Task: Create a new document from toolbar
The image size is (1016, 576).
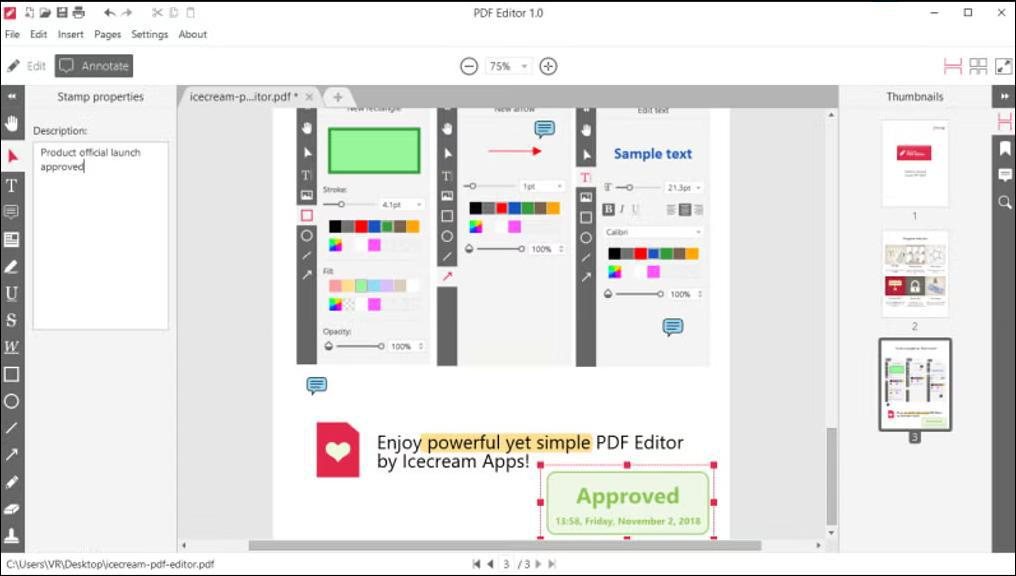Action: tap(29, 12)
